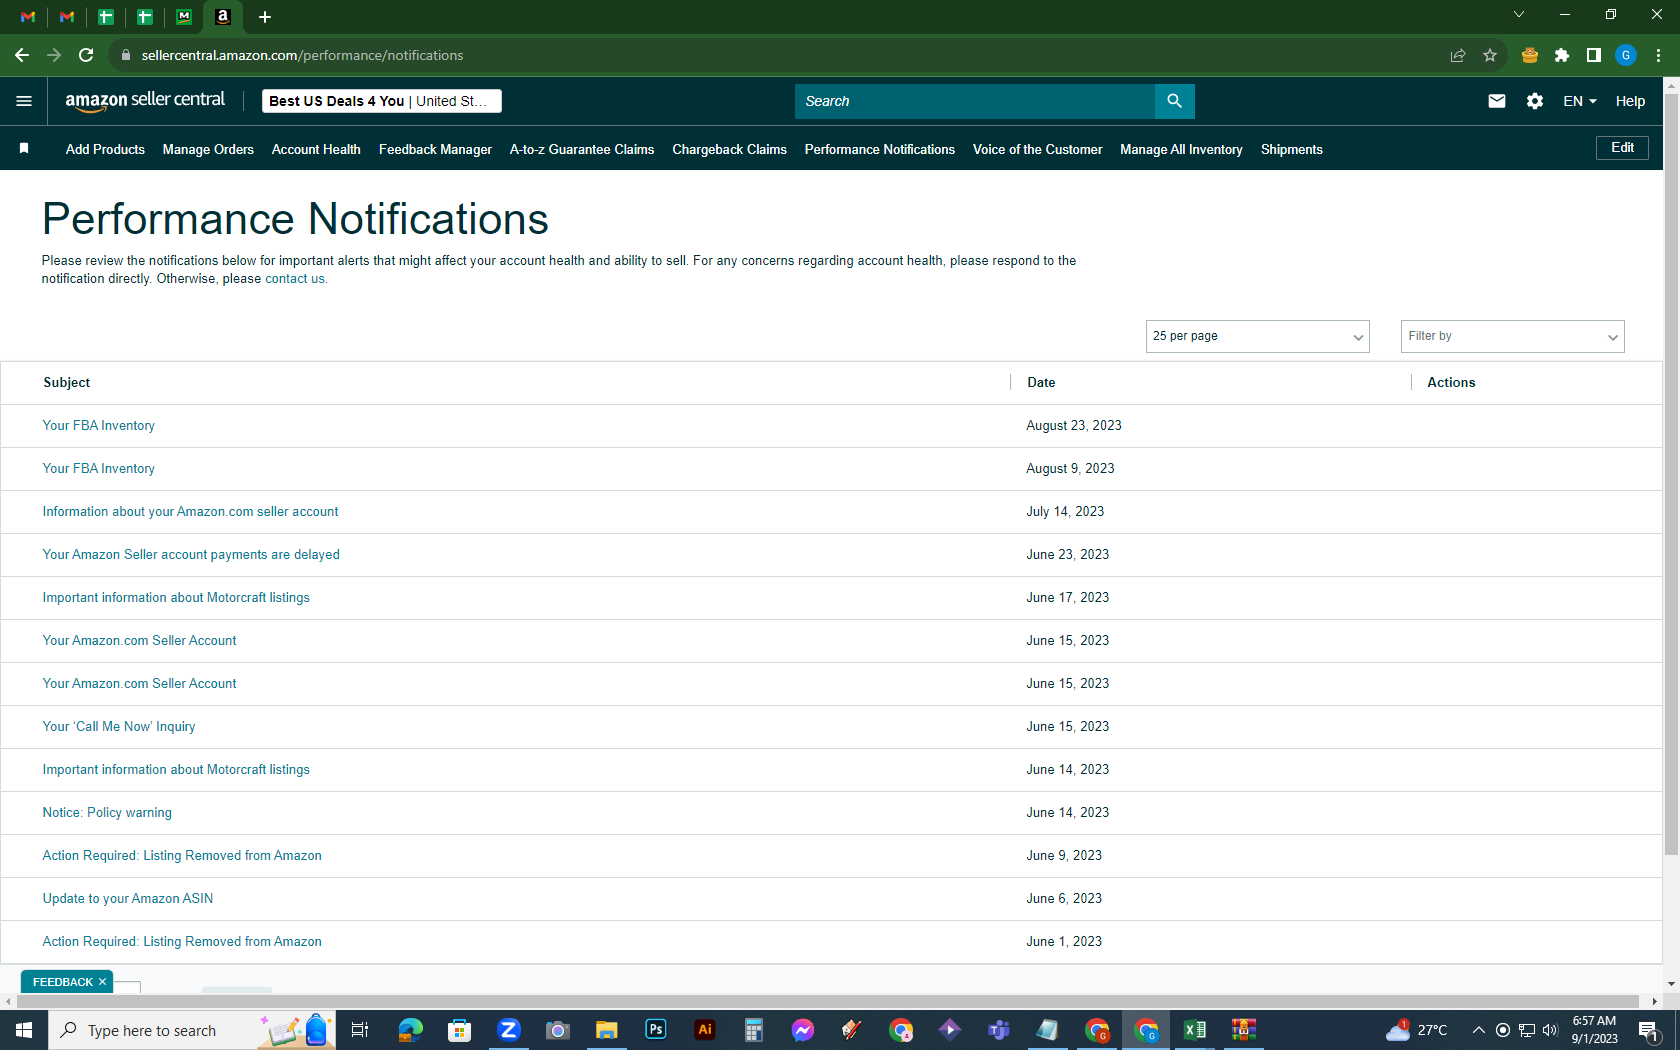Click the Windows taskbar search box

point(192,1030)
